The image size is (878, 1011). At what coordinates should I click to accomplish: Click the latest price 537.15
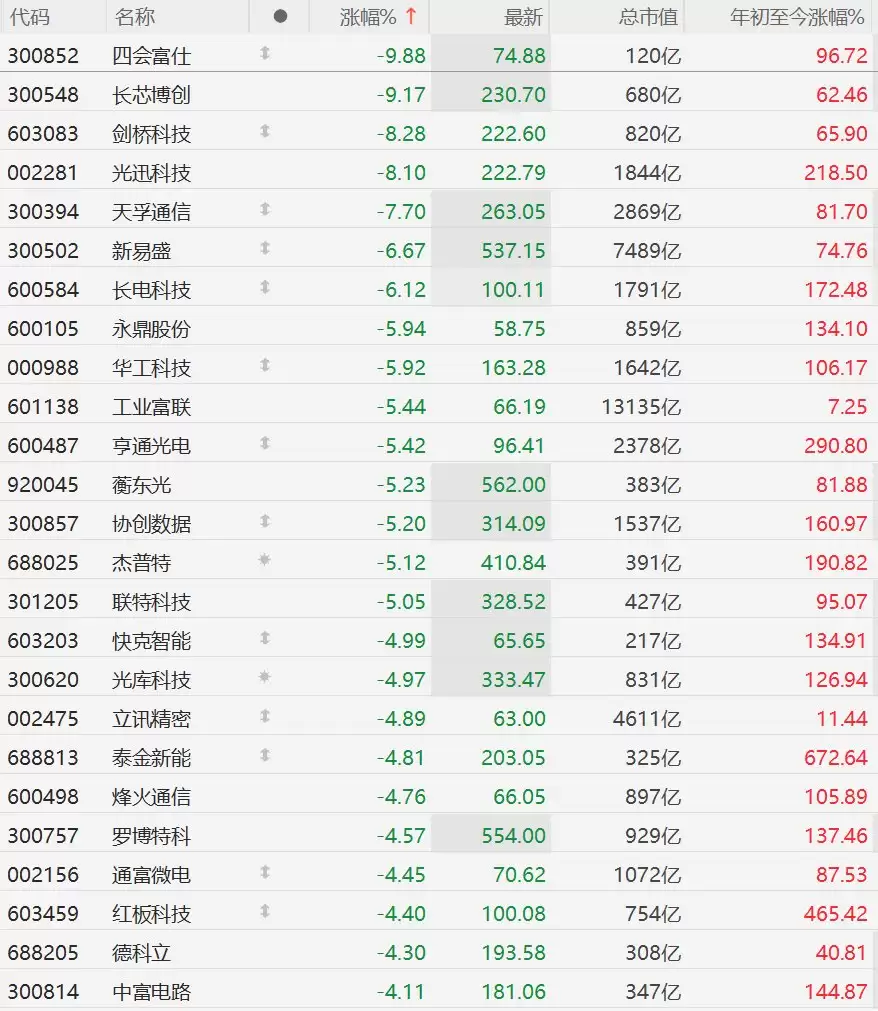click(x=513, y=251)
